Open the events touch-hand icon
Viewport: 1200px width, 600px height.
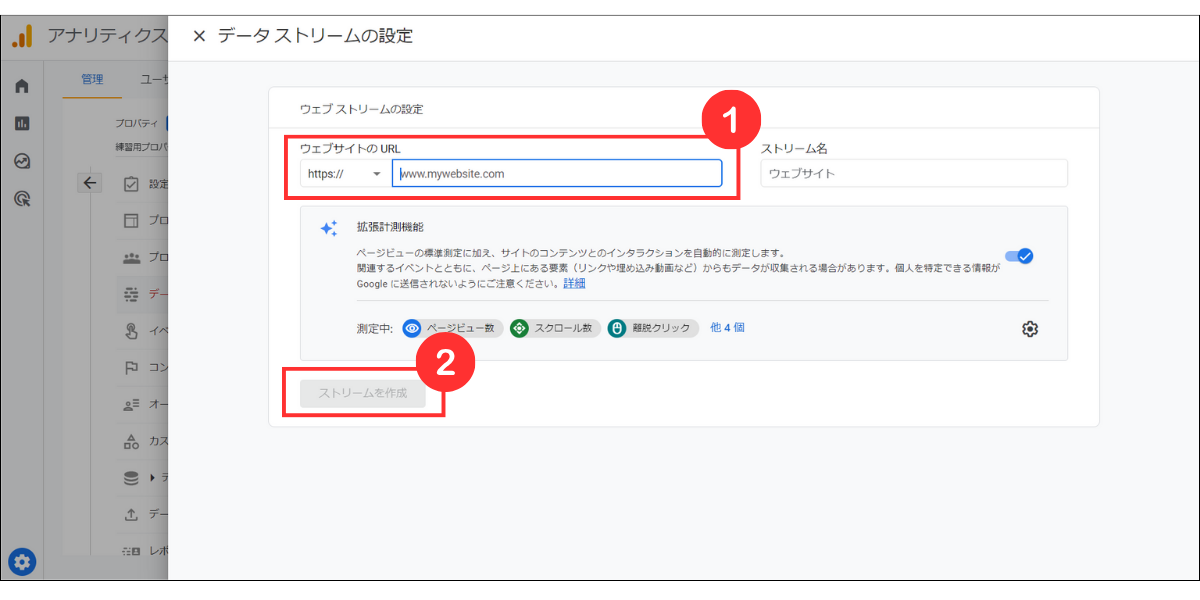pos(131,331)
